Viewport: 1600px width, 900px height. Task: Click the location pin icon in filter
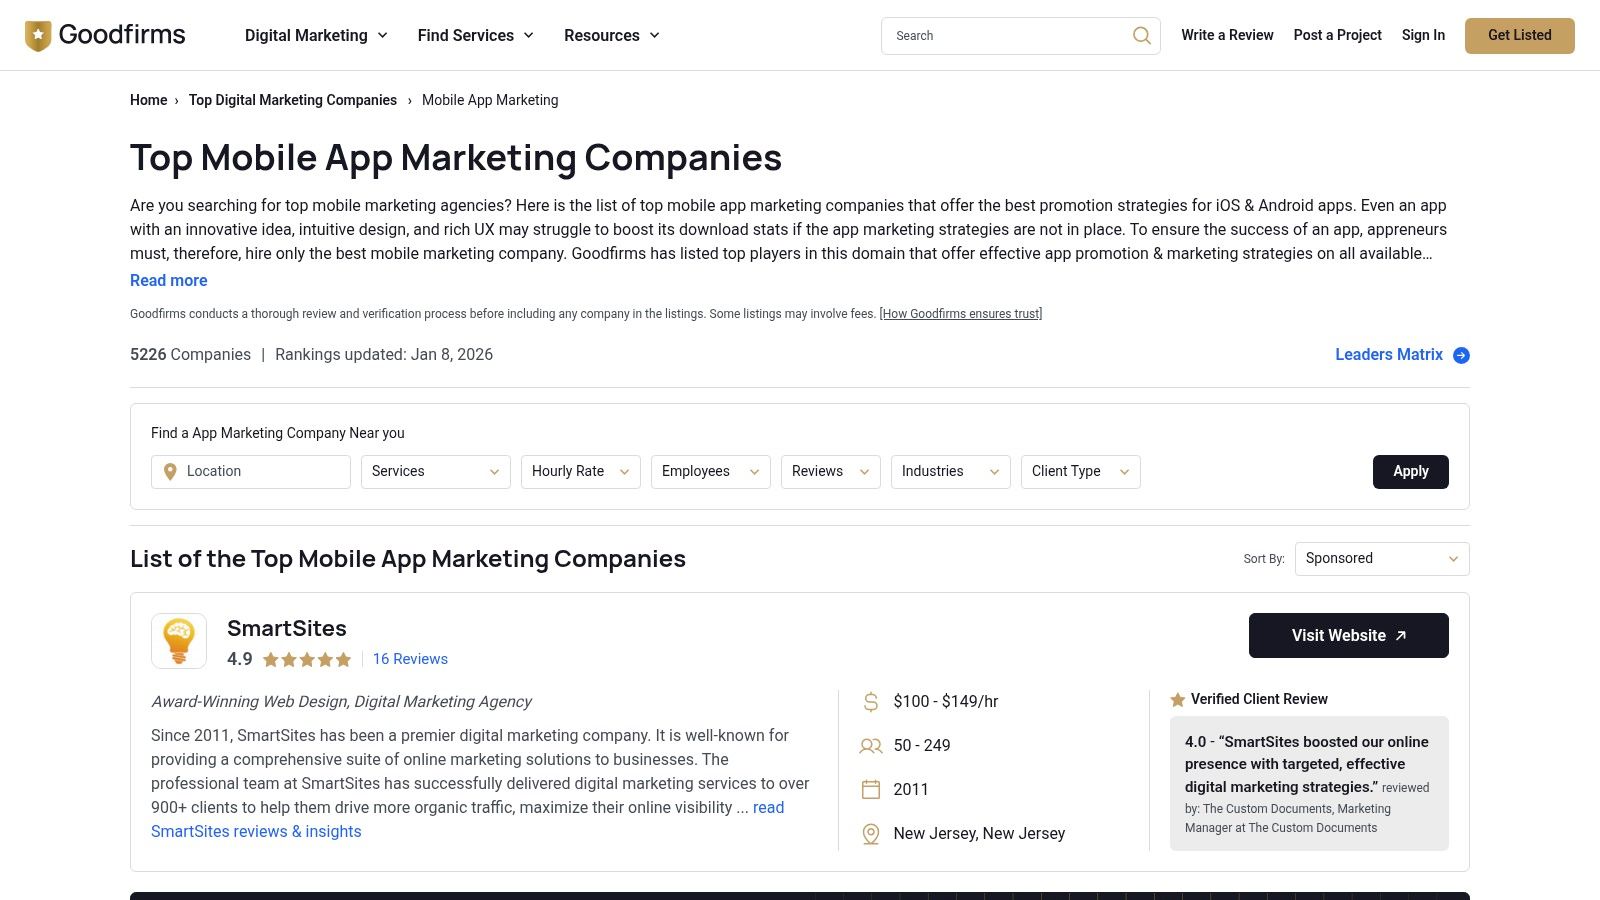170,472
